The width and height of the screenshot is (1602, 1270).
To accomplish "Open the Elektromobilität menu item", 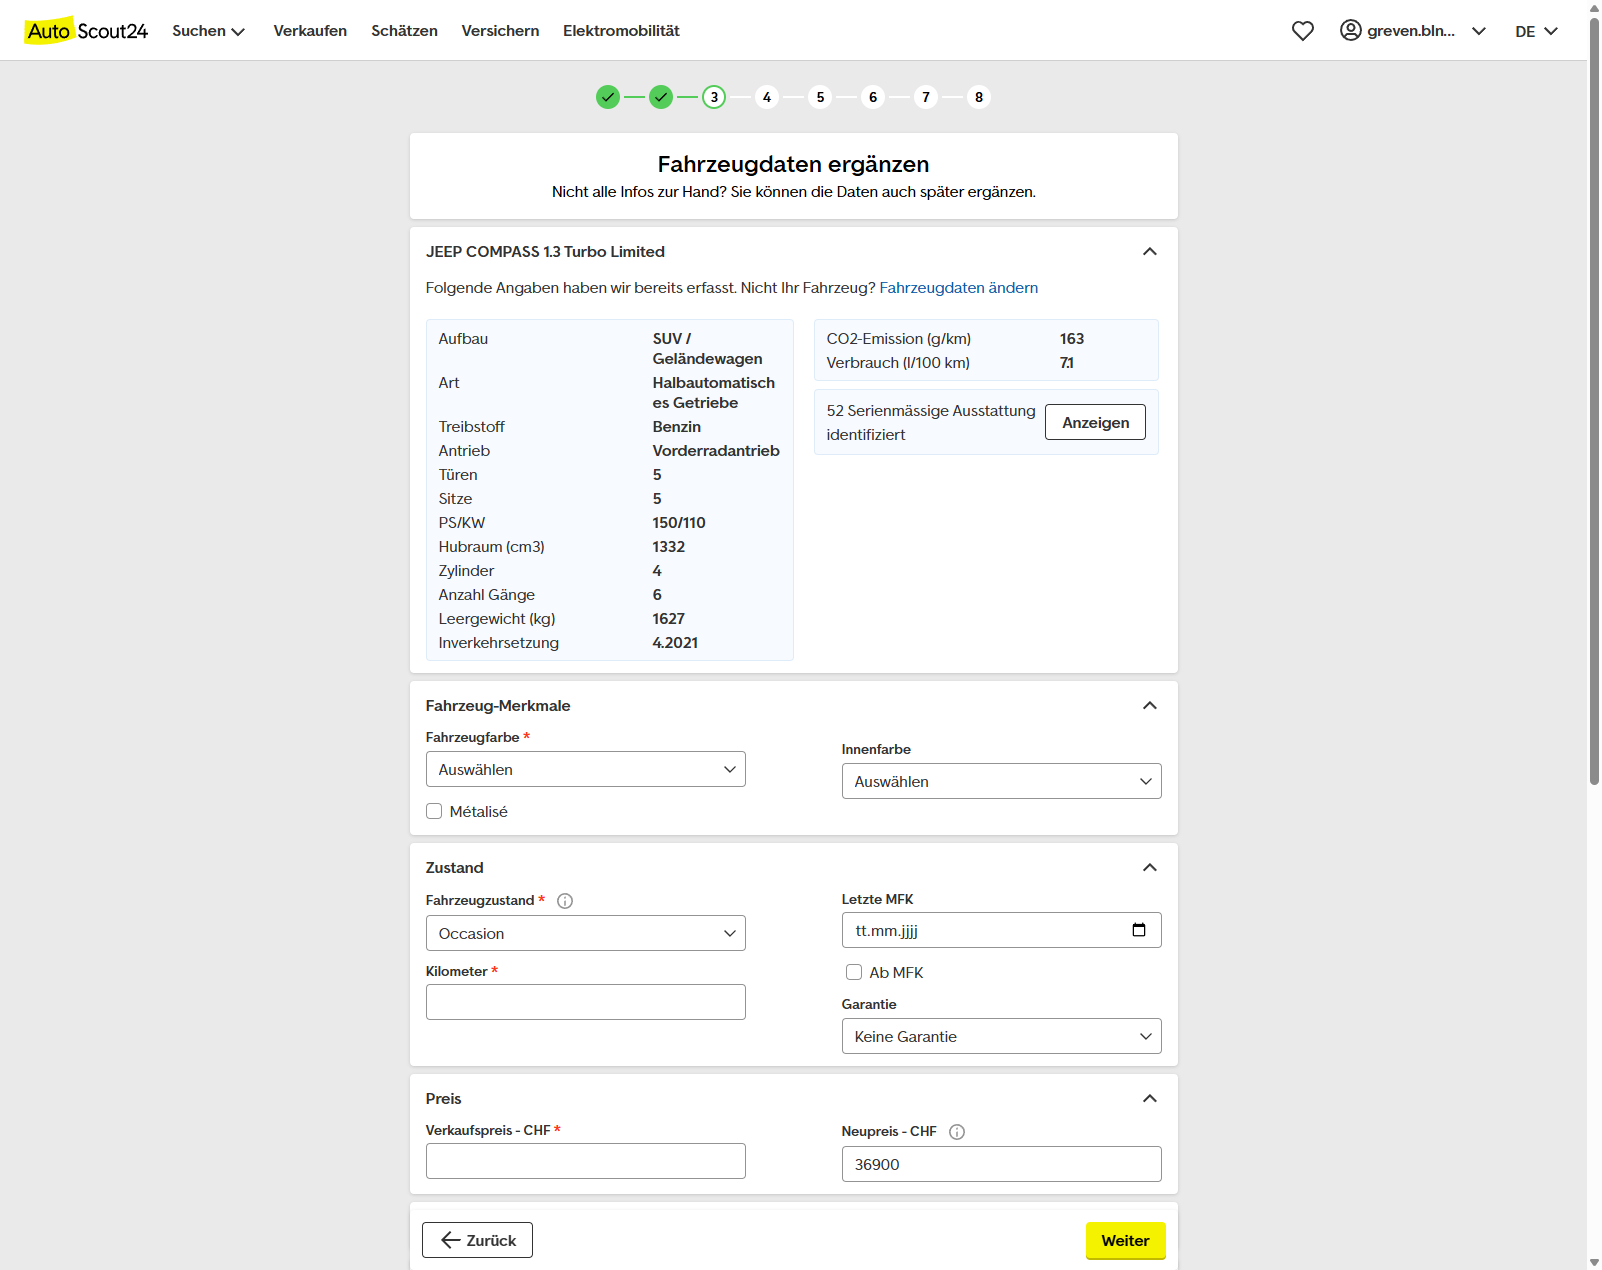I will click(x=621, y=31).
